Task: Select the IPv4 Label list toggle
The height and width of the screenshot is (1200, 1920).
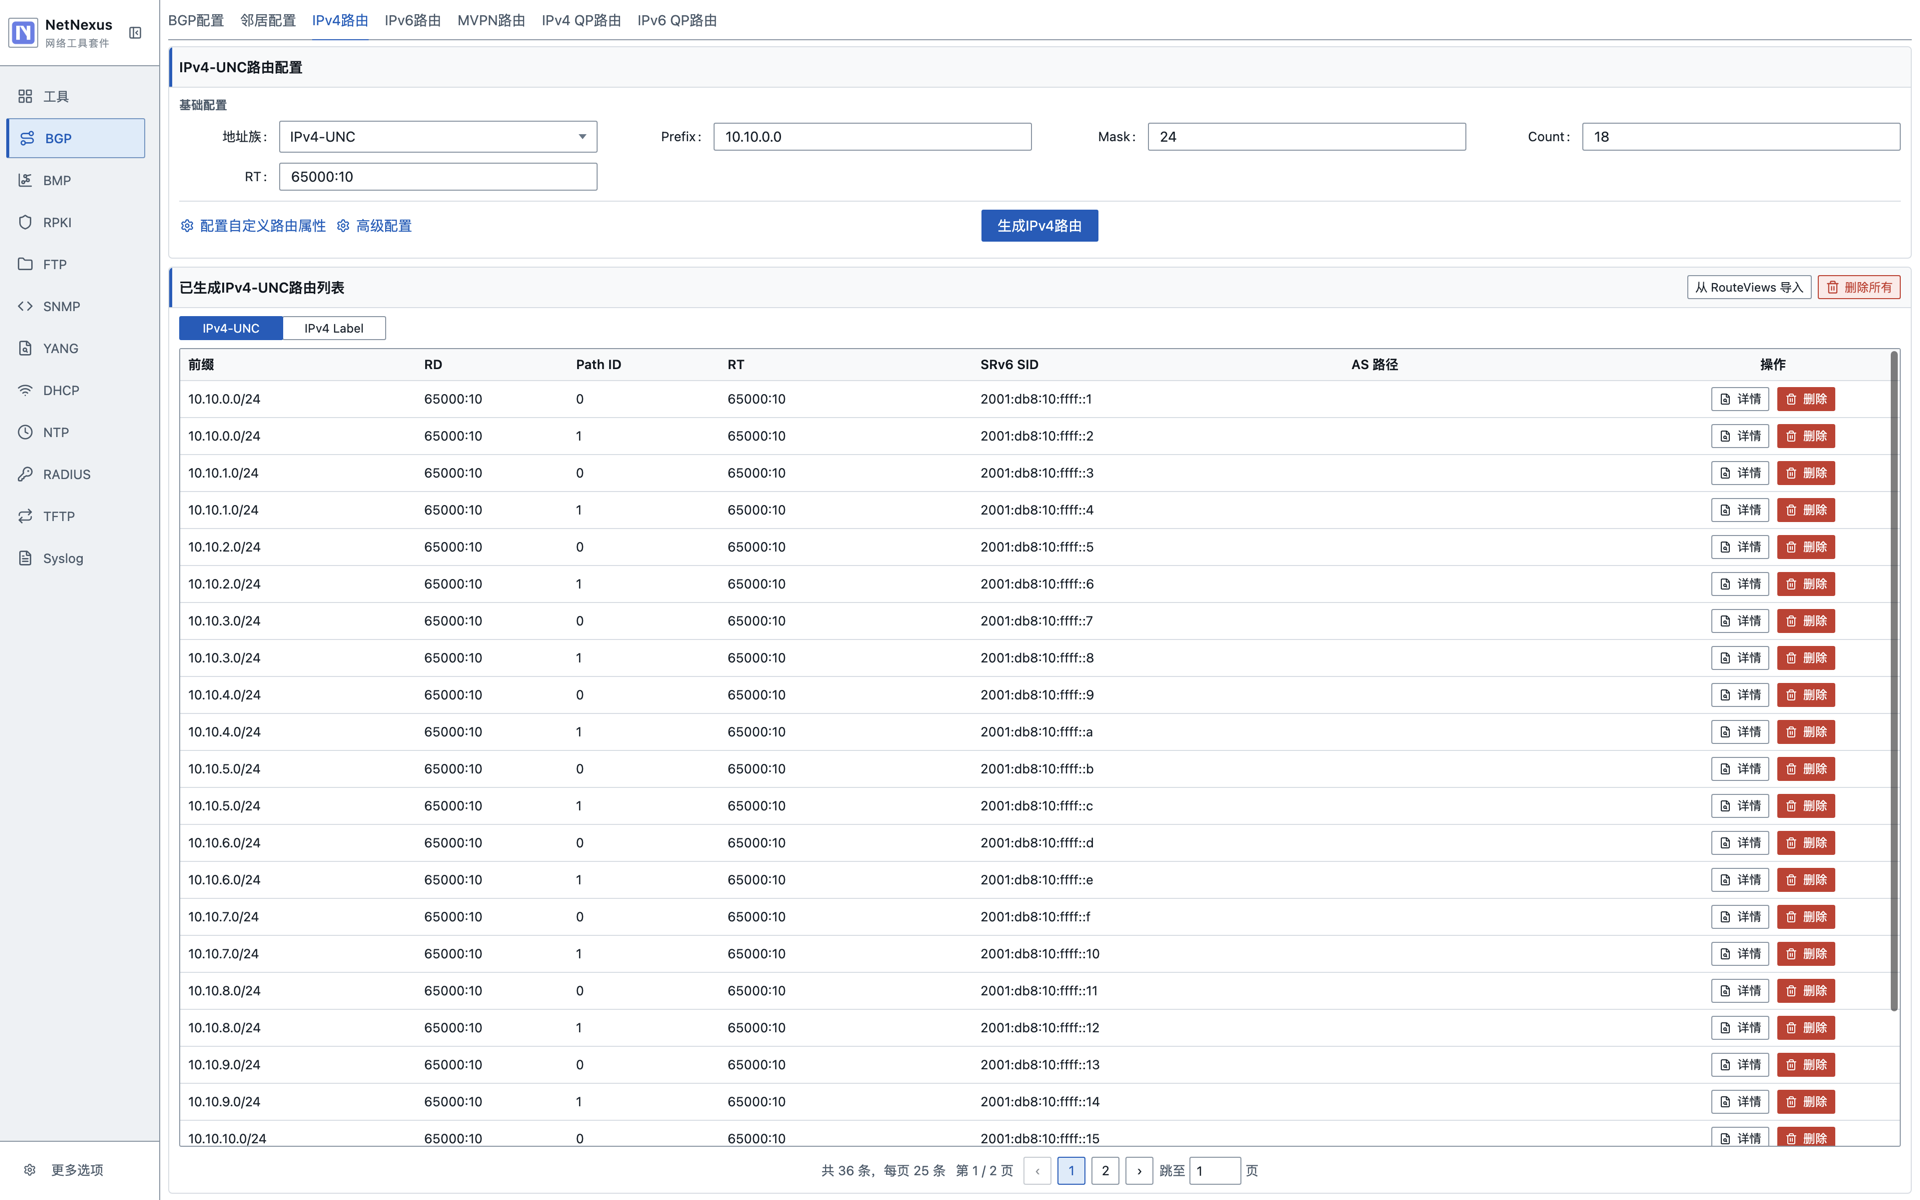Action: coord(334,328)
